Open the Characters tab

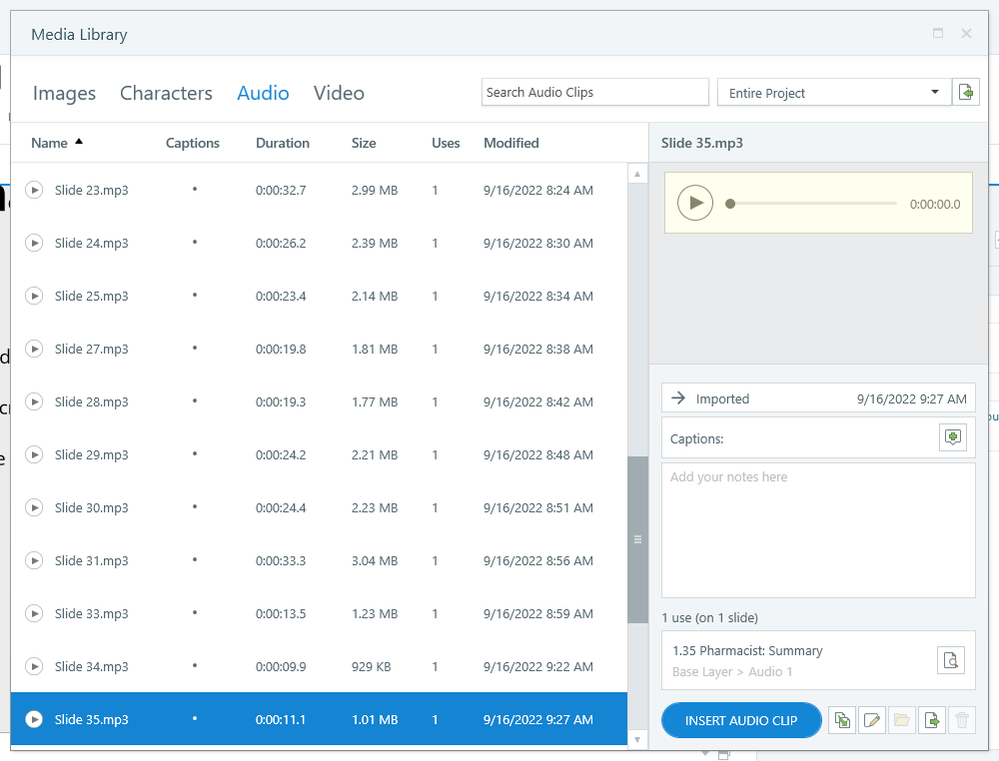tap(166, 93)
